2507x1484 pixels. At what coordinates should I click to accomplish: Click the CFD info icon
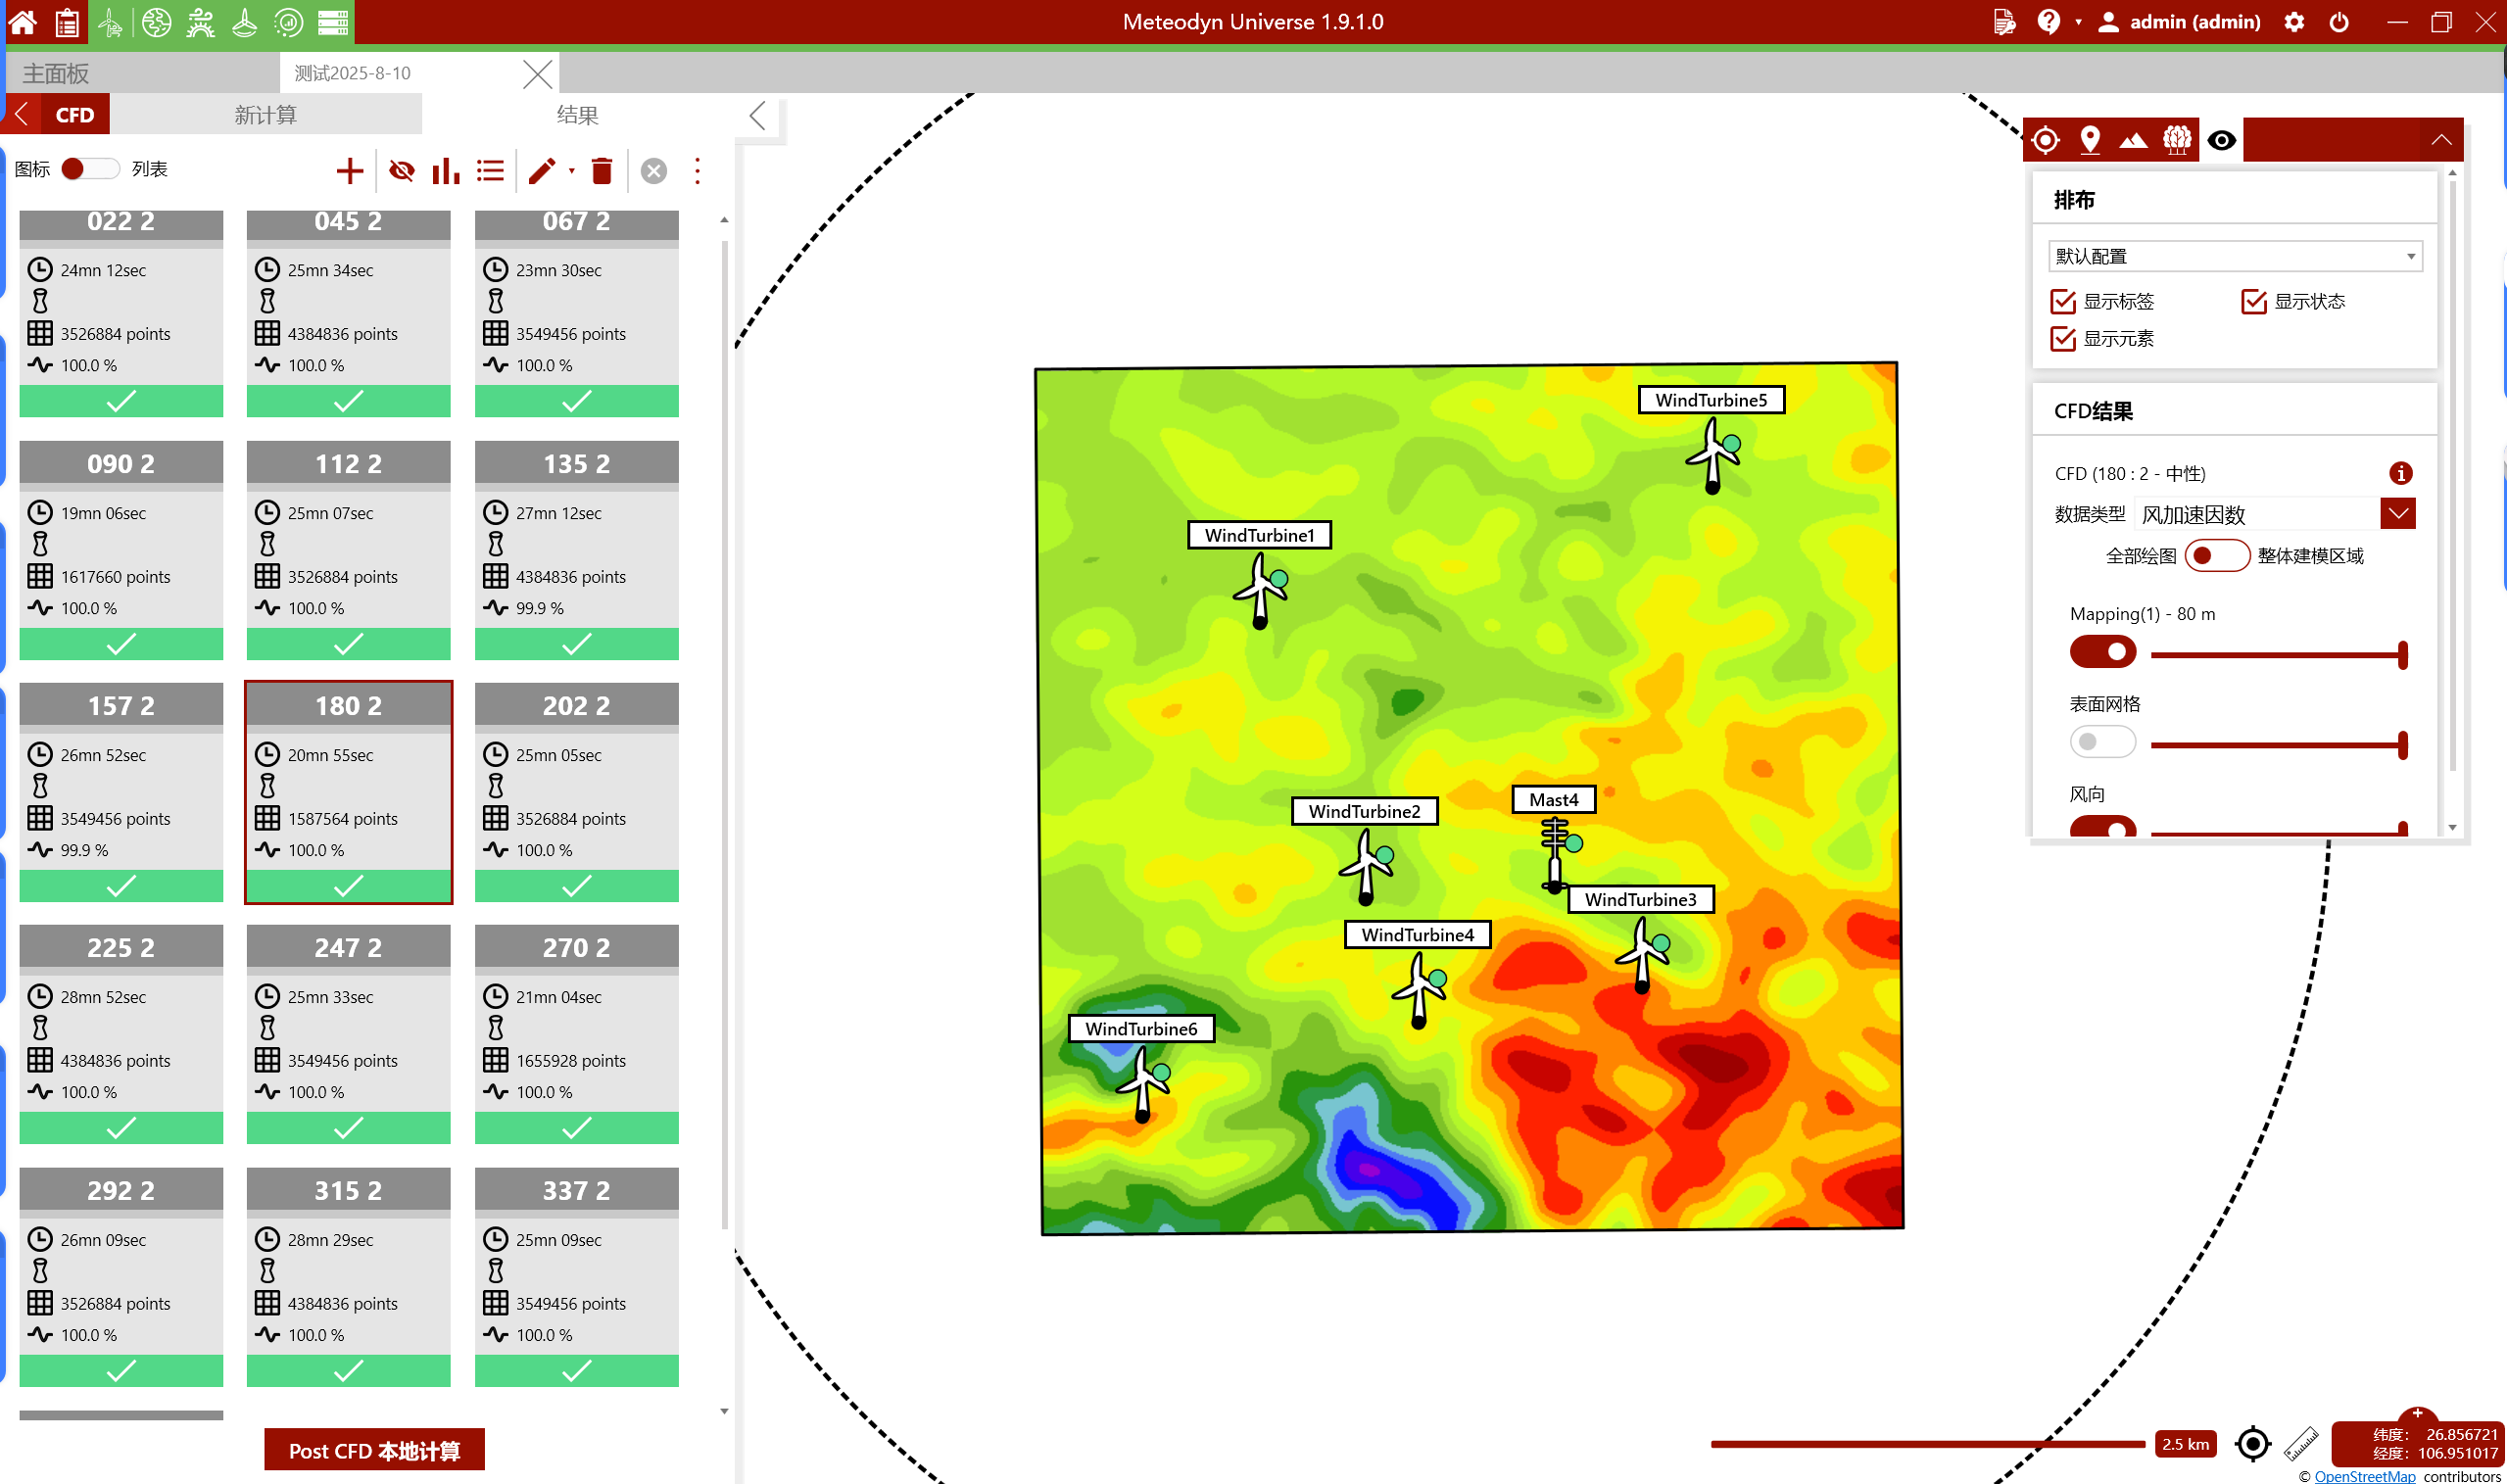coord(2400,473)
